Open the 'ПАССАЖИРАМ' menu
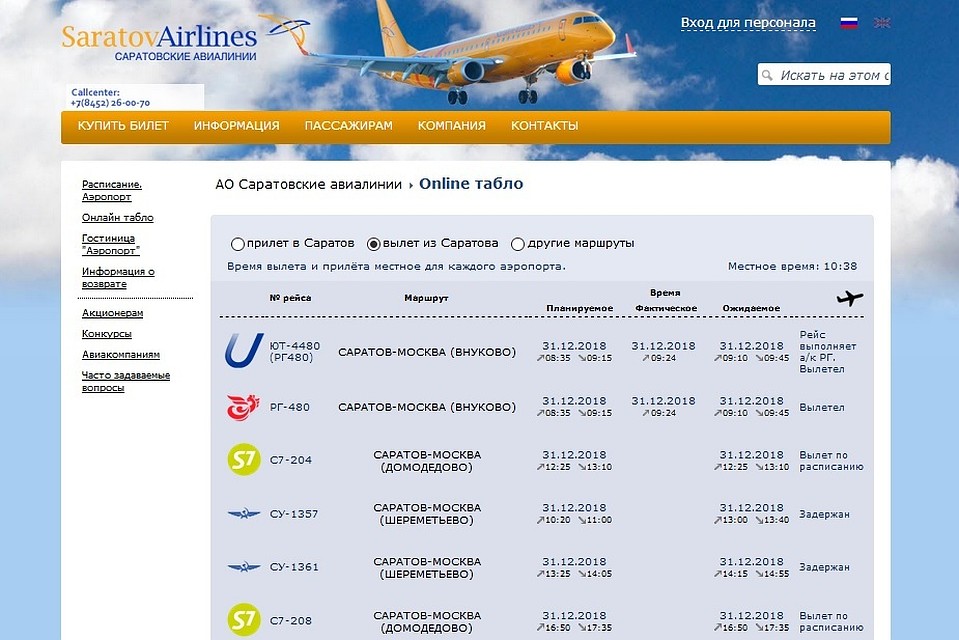The image size is (959, 640). tap(348, 126)
